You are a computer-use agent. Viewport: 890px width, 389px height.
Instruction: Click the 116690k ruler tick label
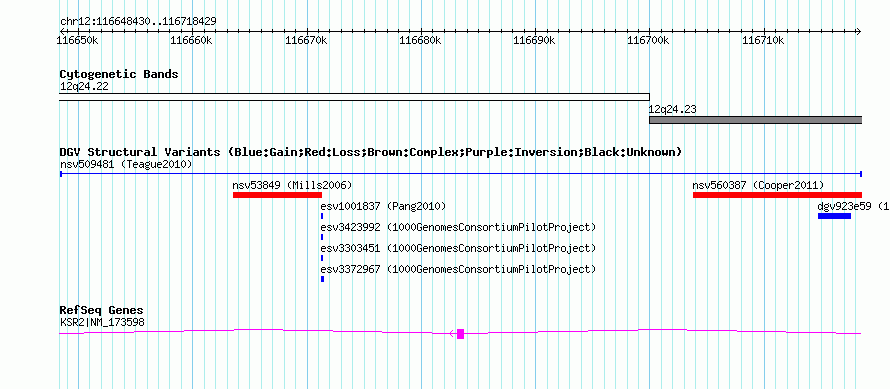coord(534,40)
